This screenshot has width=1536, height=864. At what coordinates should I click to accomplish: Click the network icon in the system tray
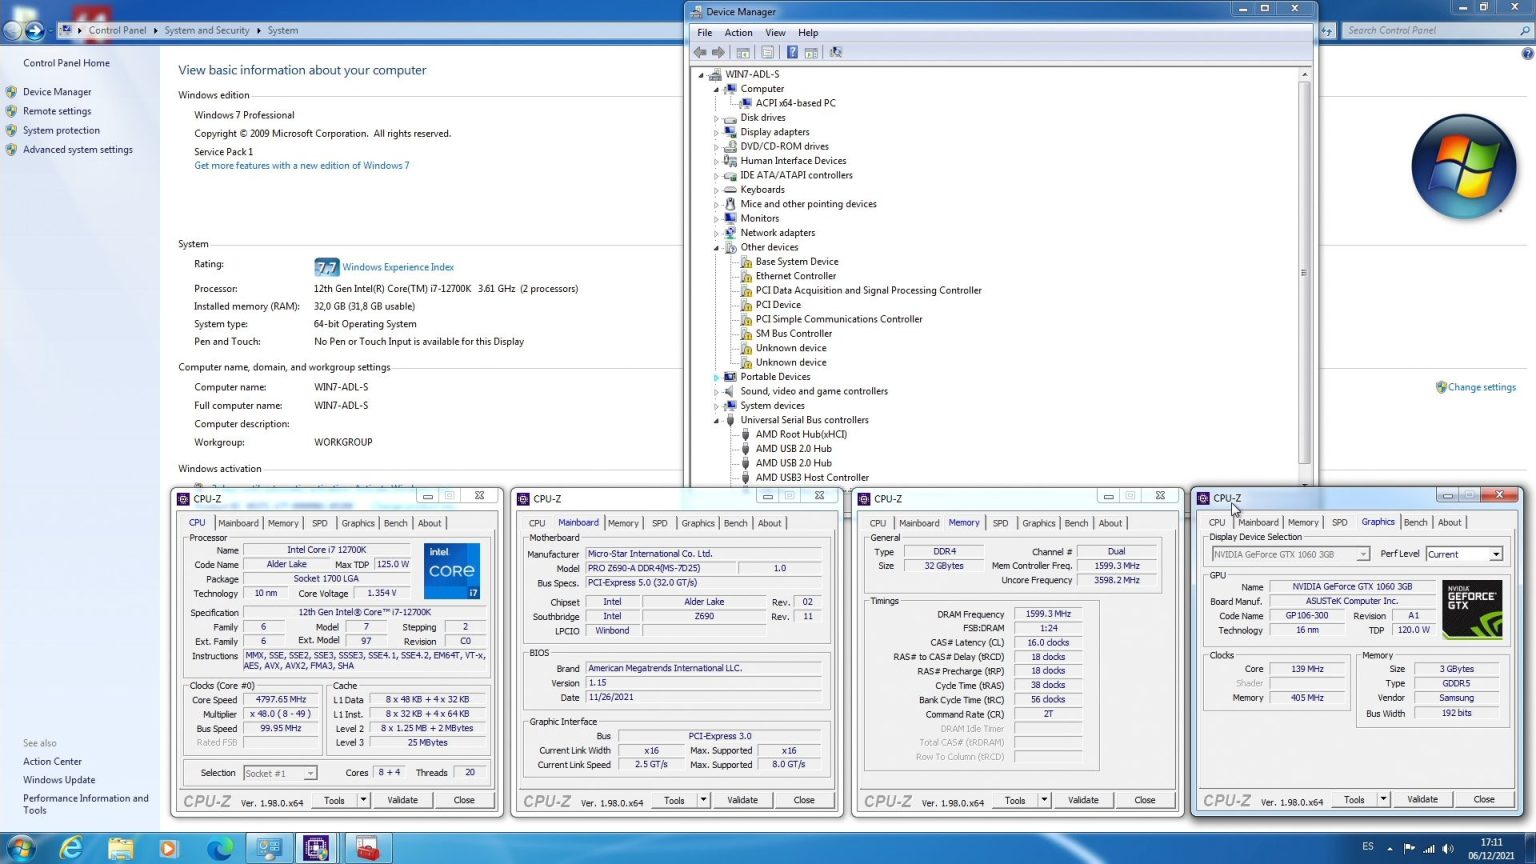pyautogui.click(x=1428, y=849)
